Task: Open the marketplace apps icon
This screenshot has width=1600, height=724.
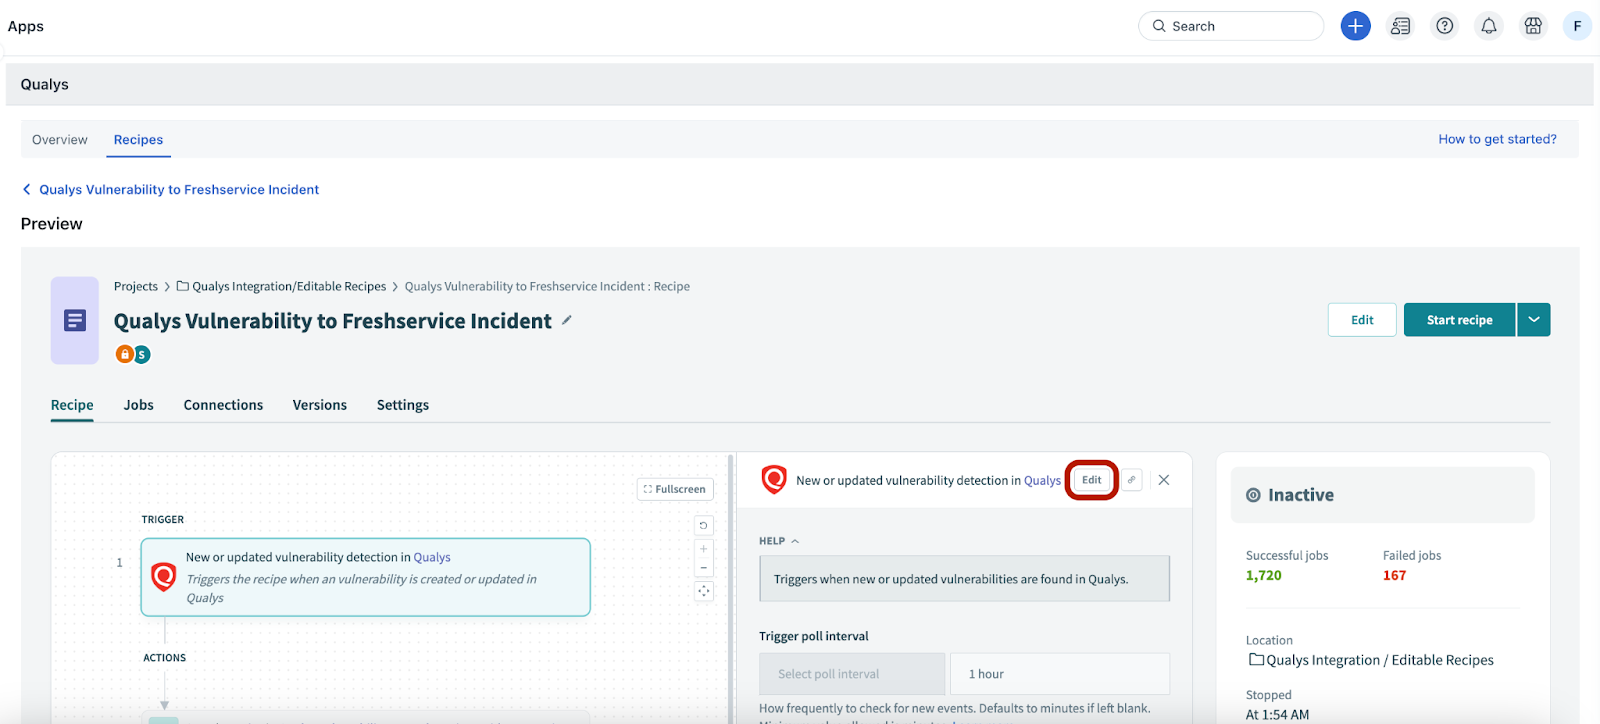Action: coord(1533,26)
